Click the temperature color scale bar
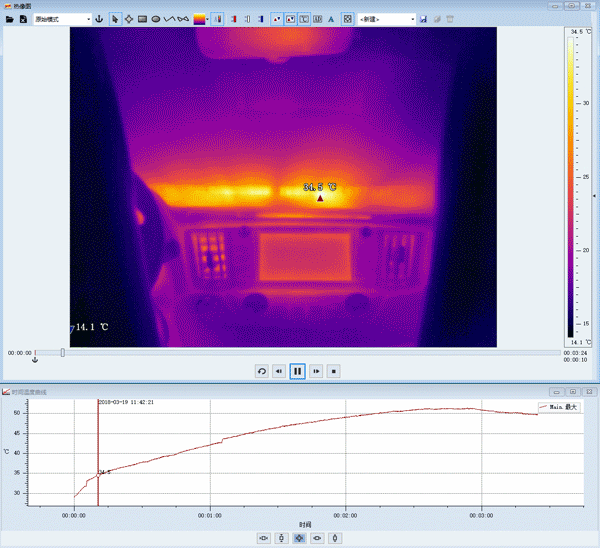Screen dimensions: 600x548 coord(571,188)
